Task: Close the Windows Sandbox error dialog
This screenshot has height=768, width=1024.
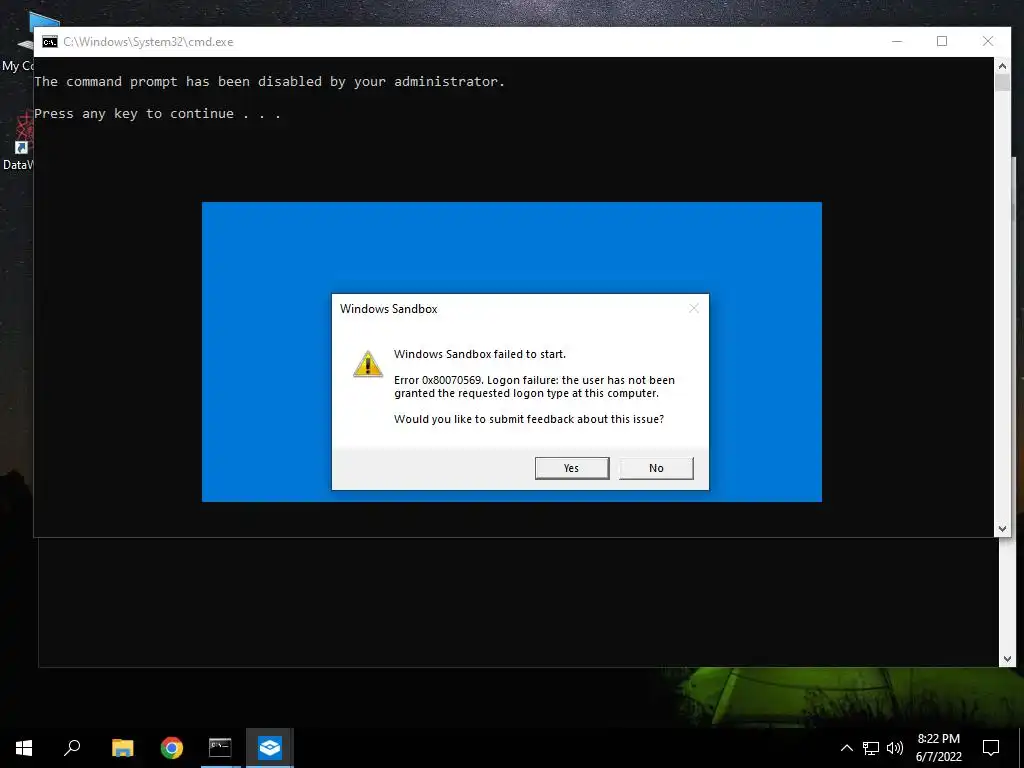Action: click(694, 308)
